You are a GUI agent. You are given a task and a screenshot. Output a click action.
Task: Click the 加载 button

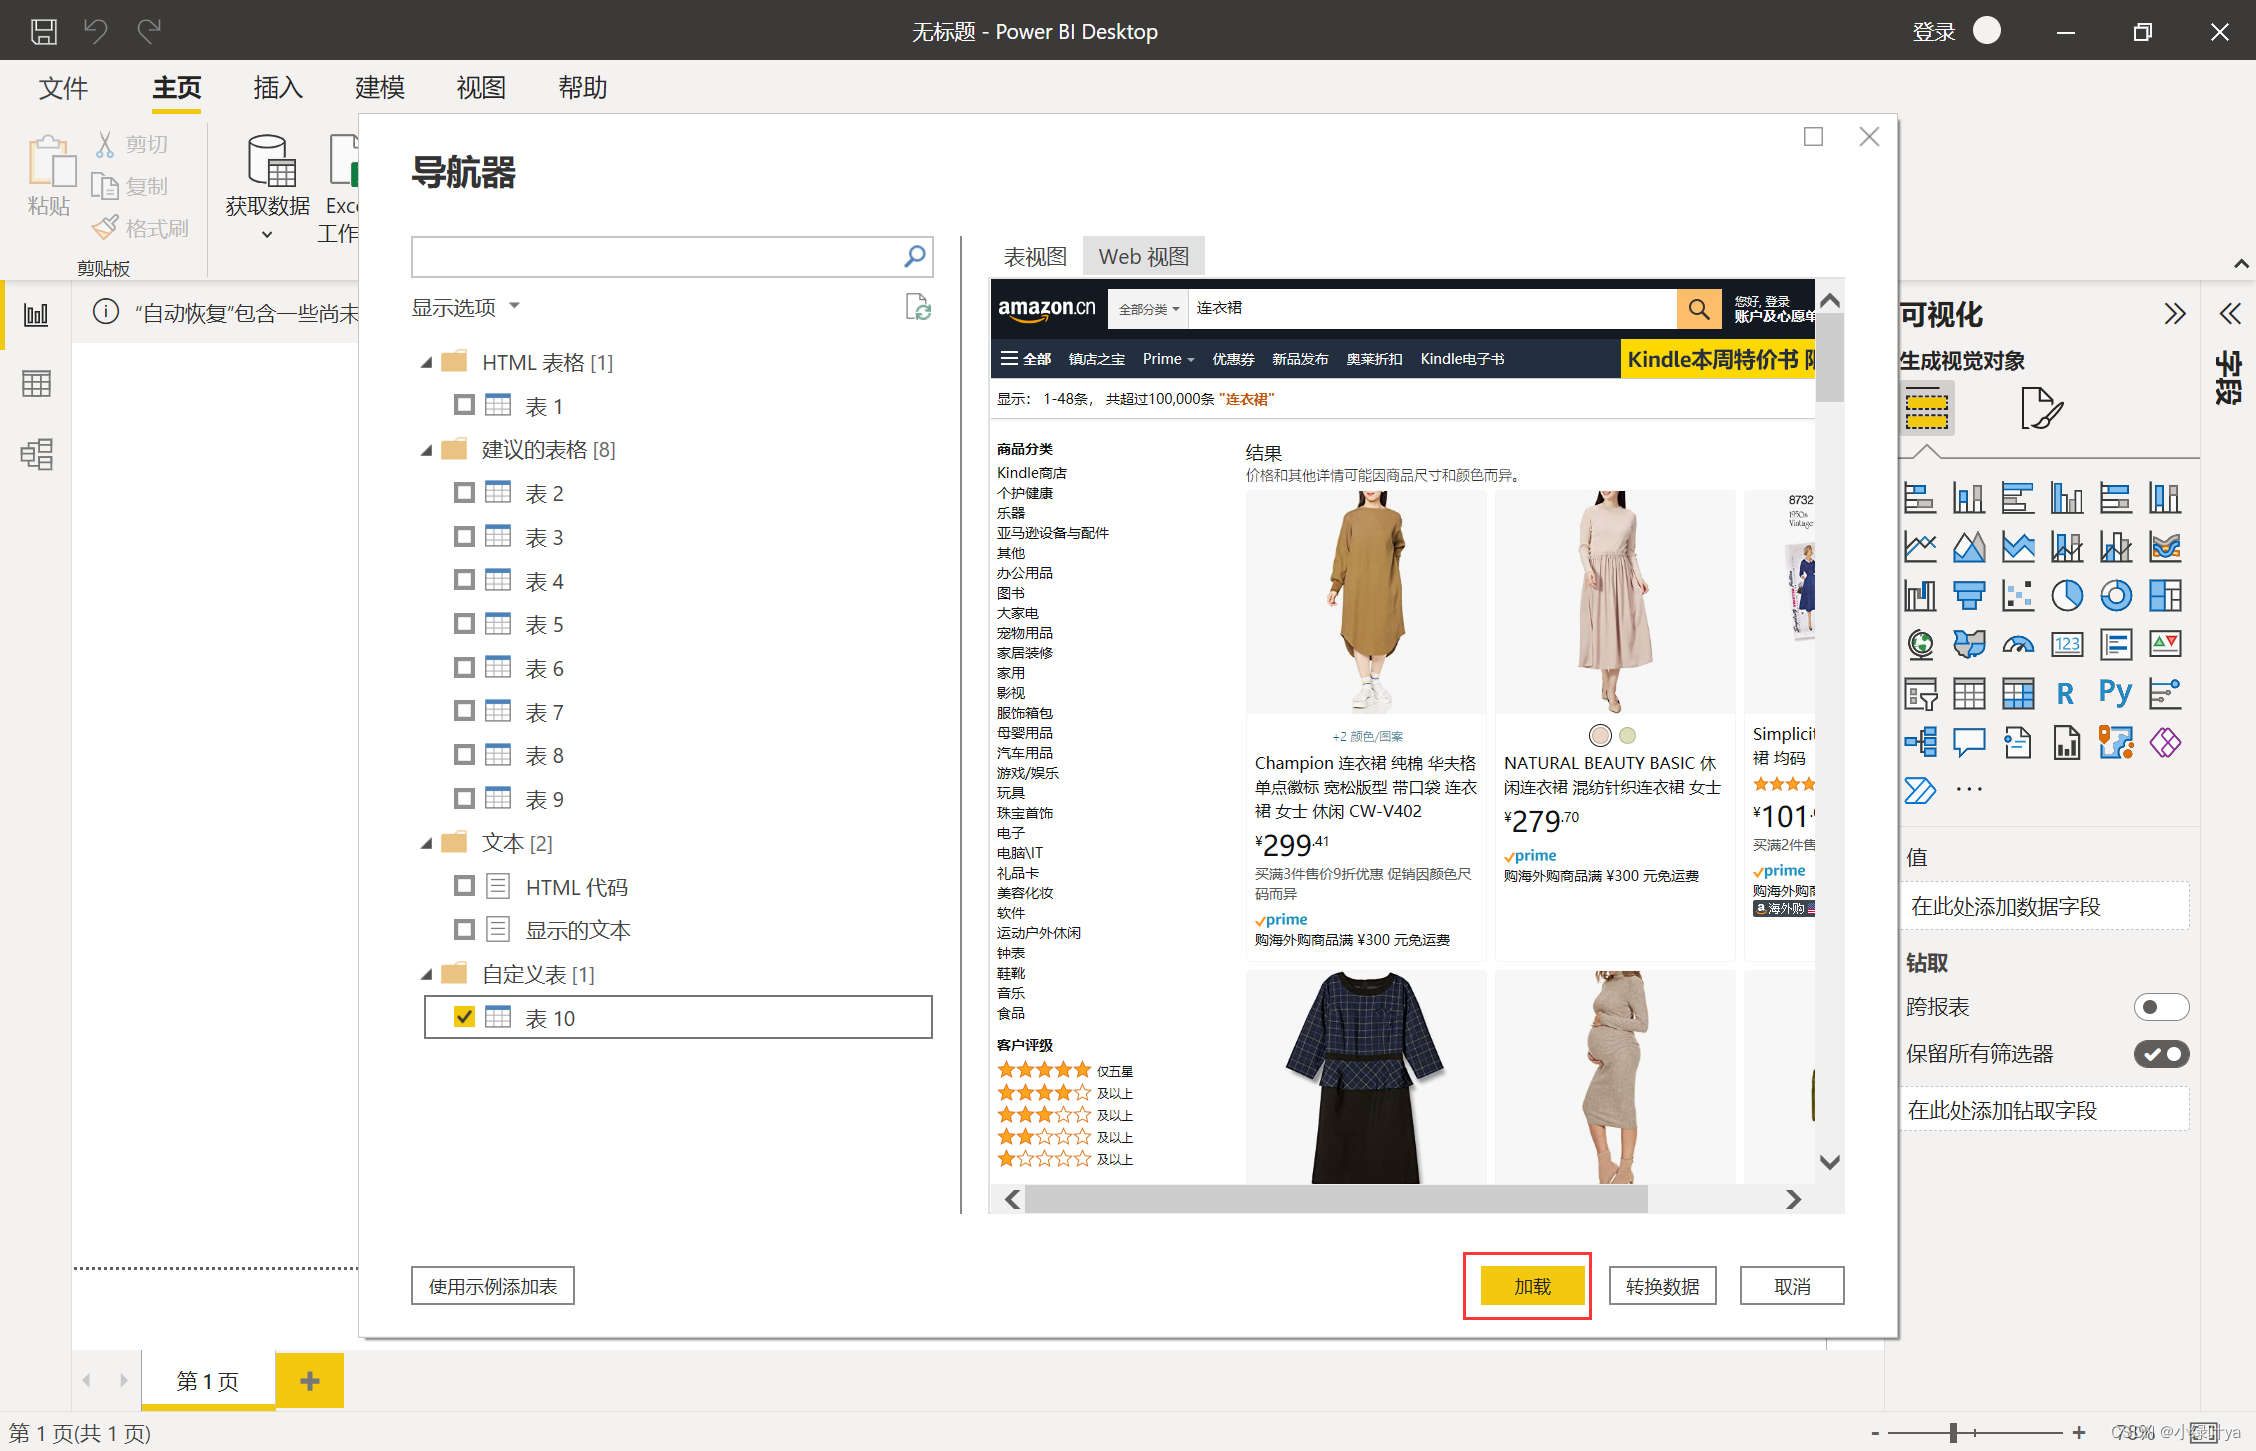[1531, 1286]
